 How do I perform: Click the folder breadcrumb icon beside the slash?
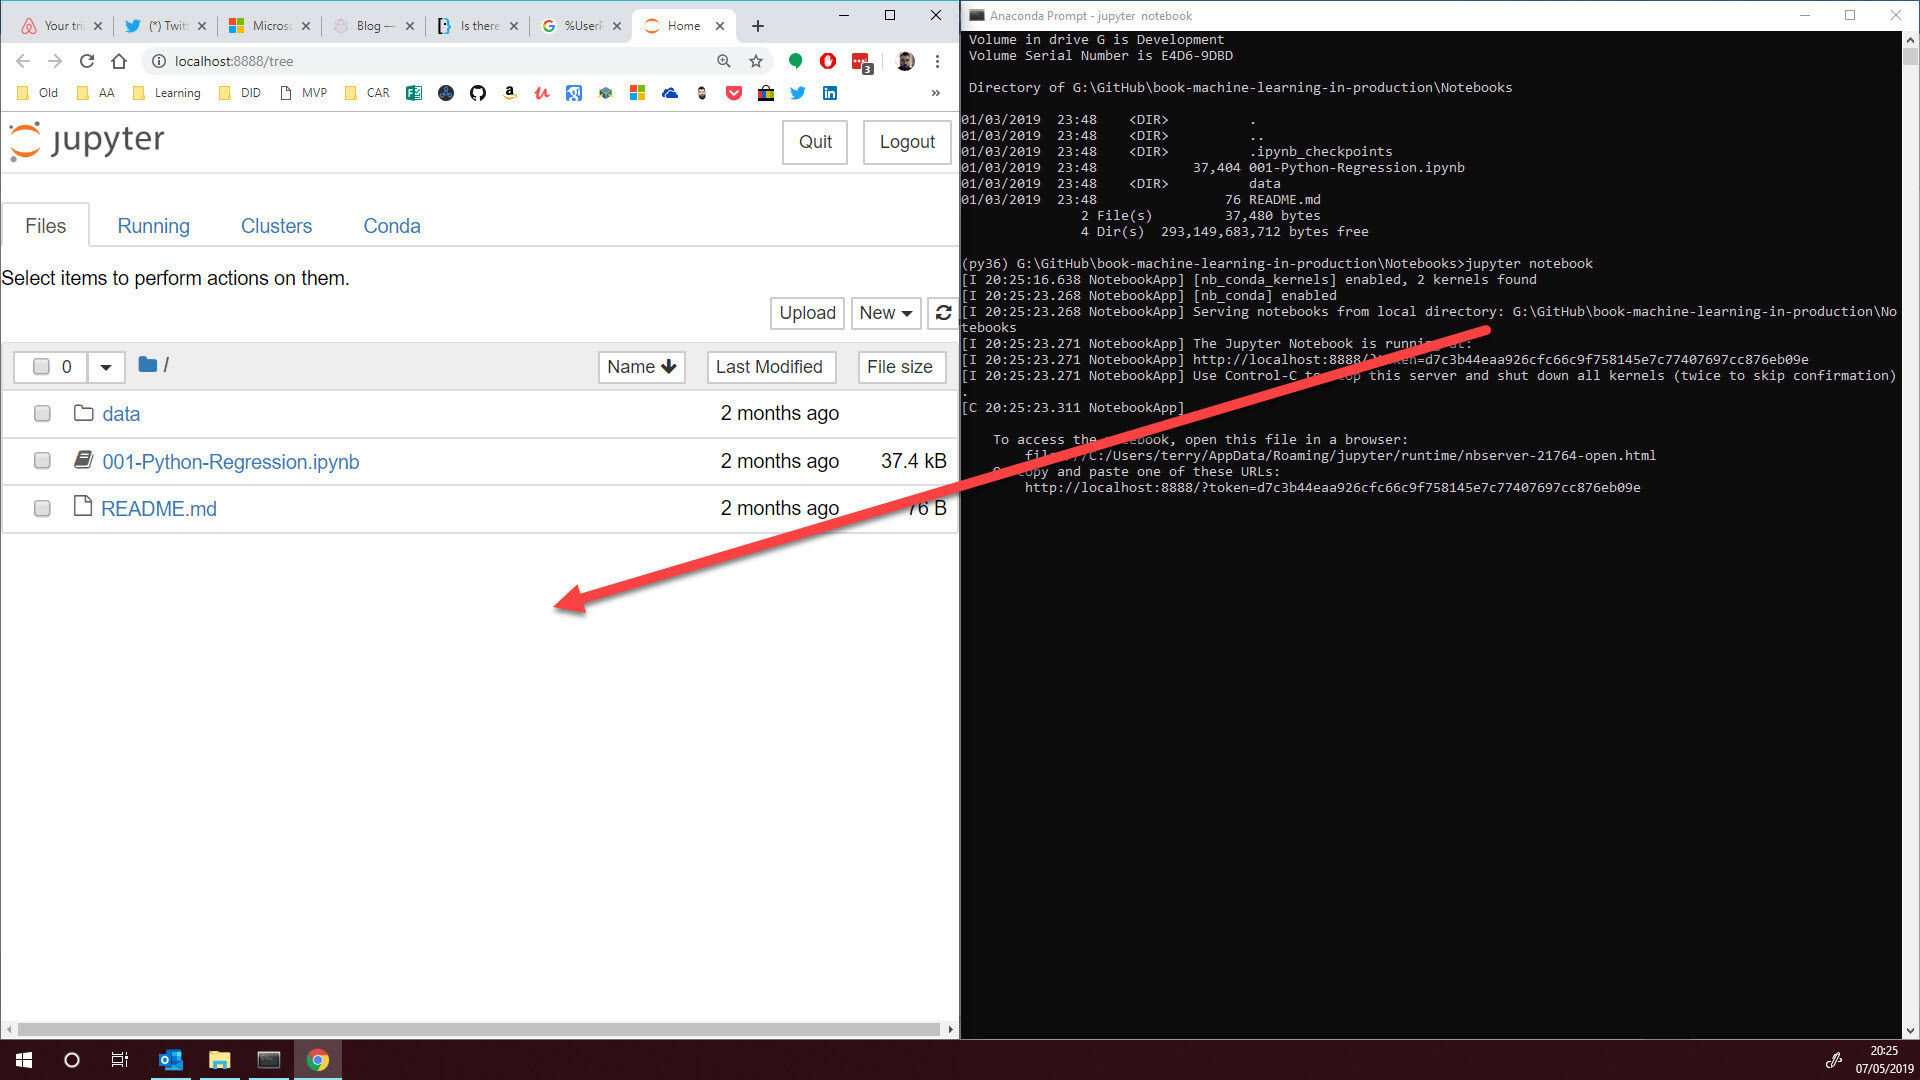148,365
